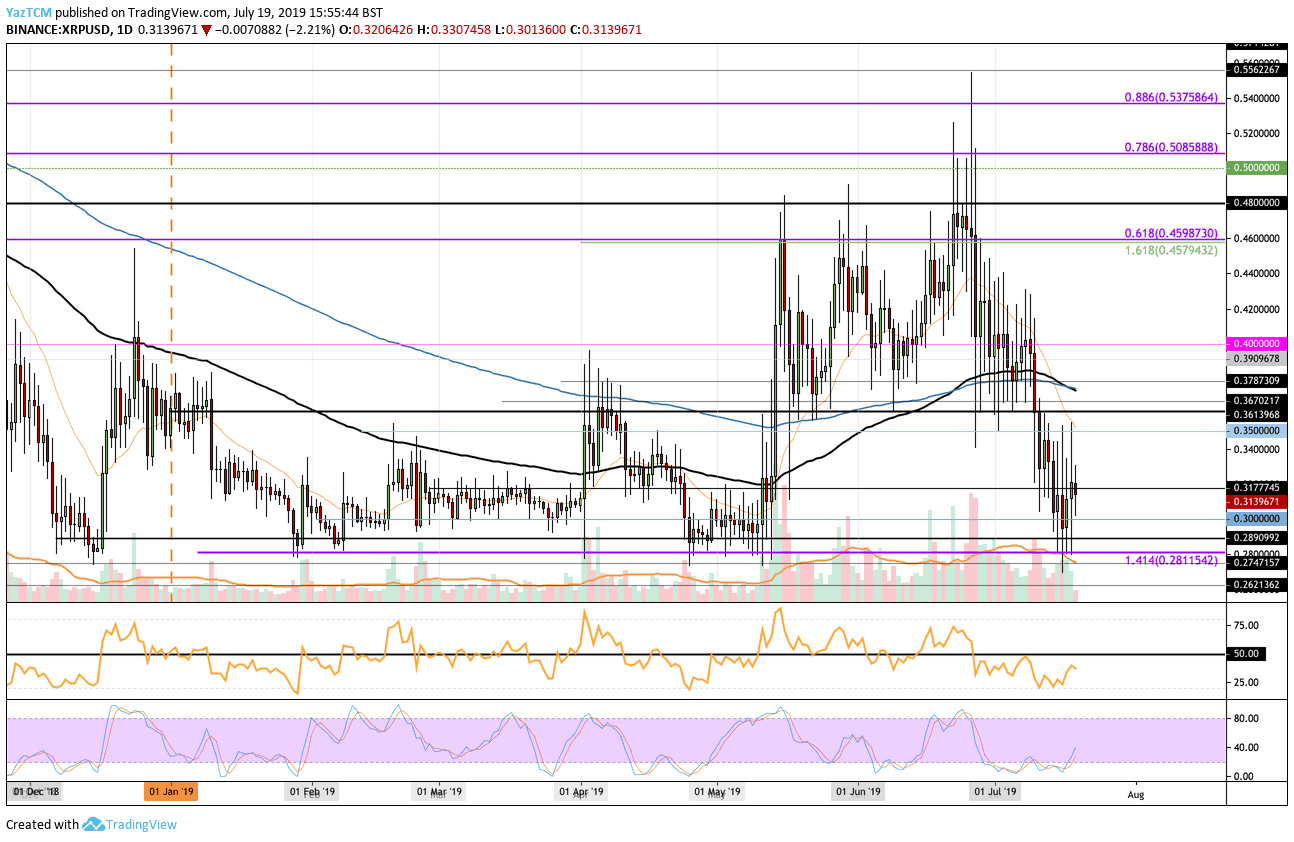Screen dimensions: 1294x842
Task: Click the 01 Apr '19 date label
Action: click(x=581, y=792)
